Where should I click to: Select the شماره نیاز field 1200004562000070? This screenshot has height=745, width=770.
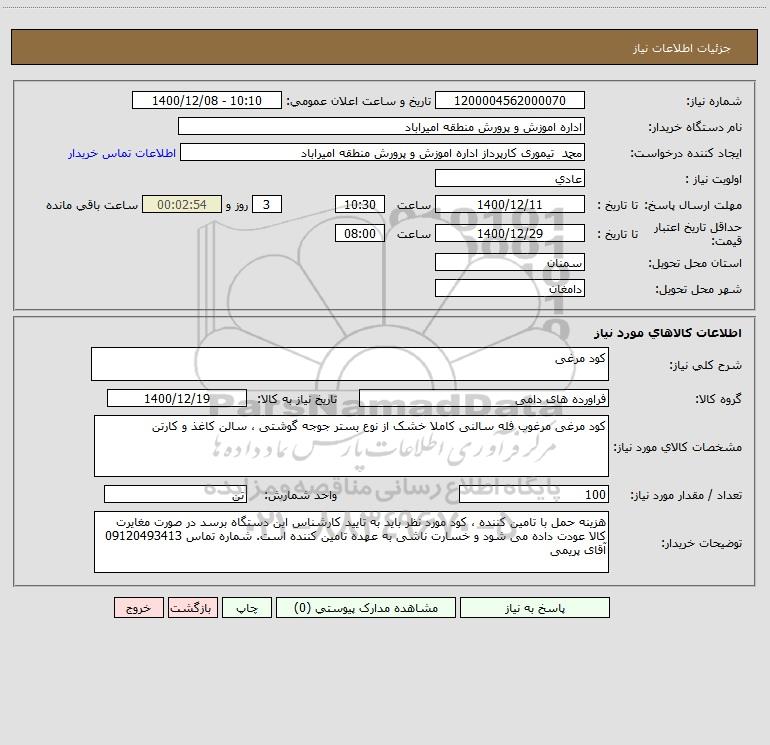click(x=510, y=100)
